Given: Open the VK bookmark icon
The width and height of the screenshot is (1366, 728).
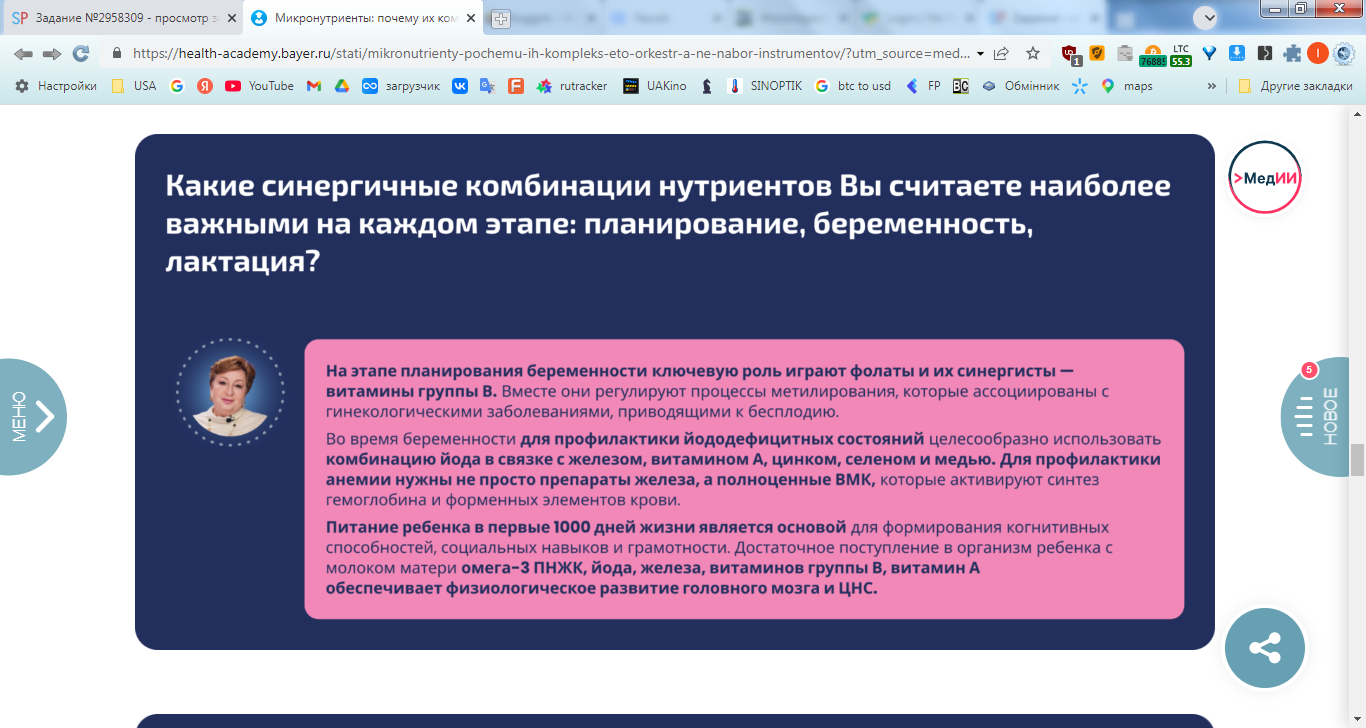Looking at the screenshot, I should 460,86.
